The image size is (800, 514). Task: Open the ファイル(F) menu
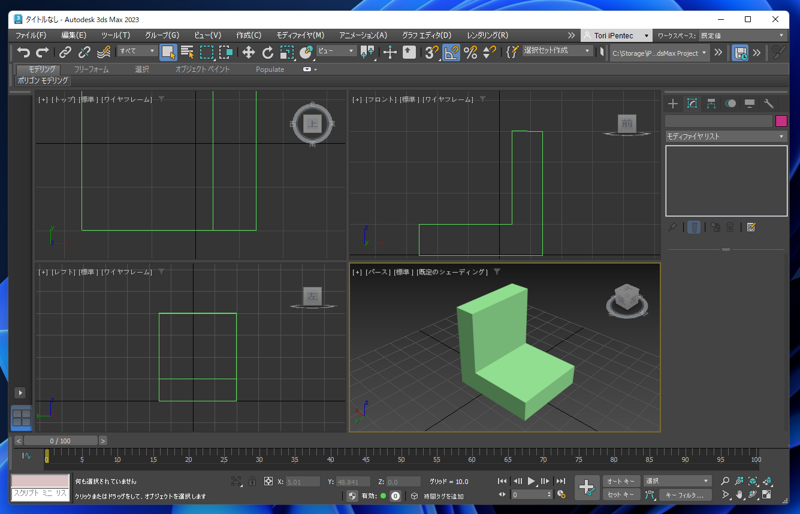tap(31, 35)
